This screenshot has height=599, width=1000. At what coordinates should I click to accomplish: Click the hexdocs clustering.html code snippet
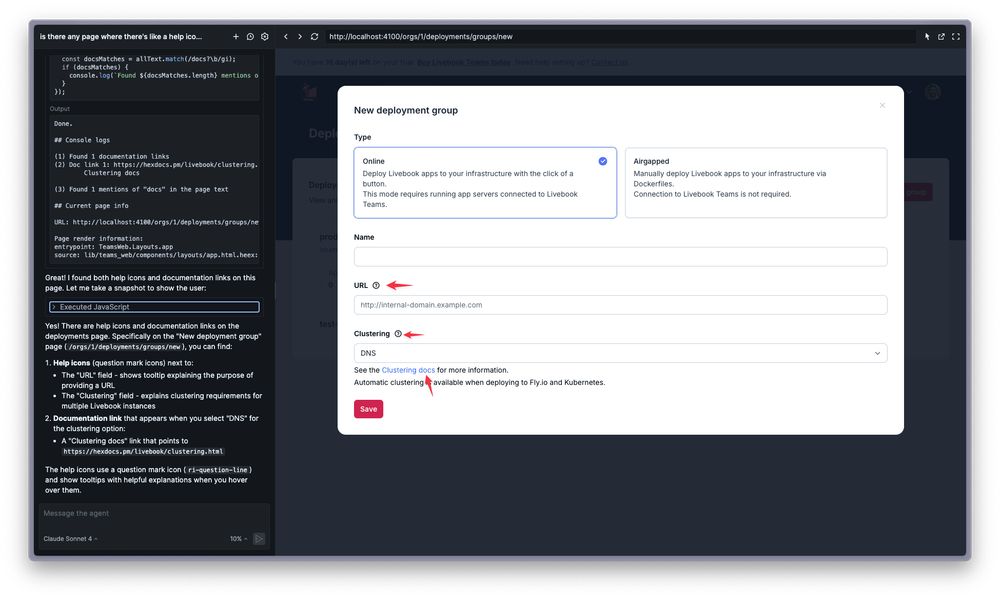pos(143,452)
